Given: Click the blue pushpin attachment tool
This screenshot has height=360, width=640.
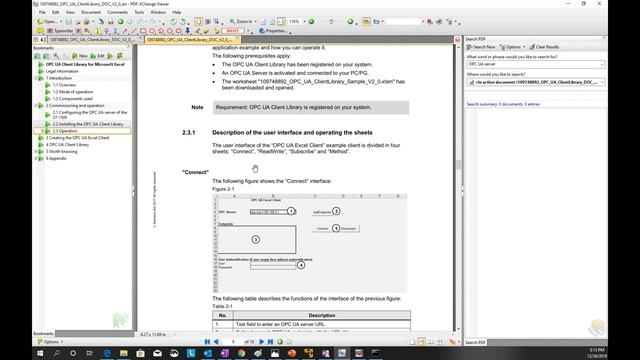Looking at the screenshot, I should 187,31.
